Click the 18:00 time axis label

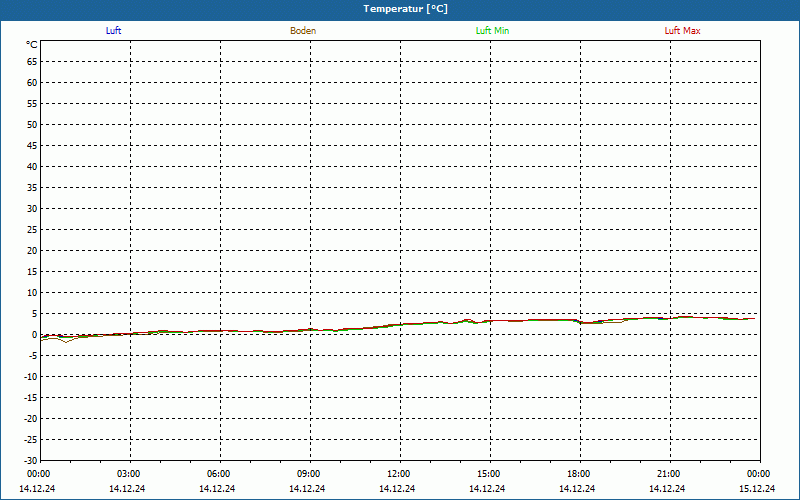[x=579, y=474]
